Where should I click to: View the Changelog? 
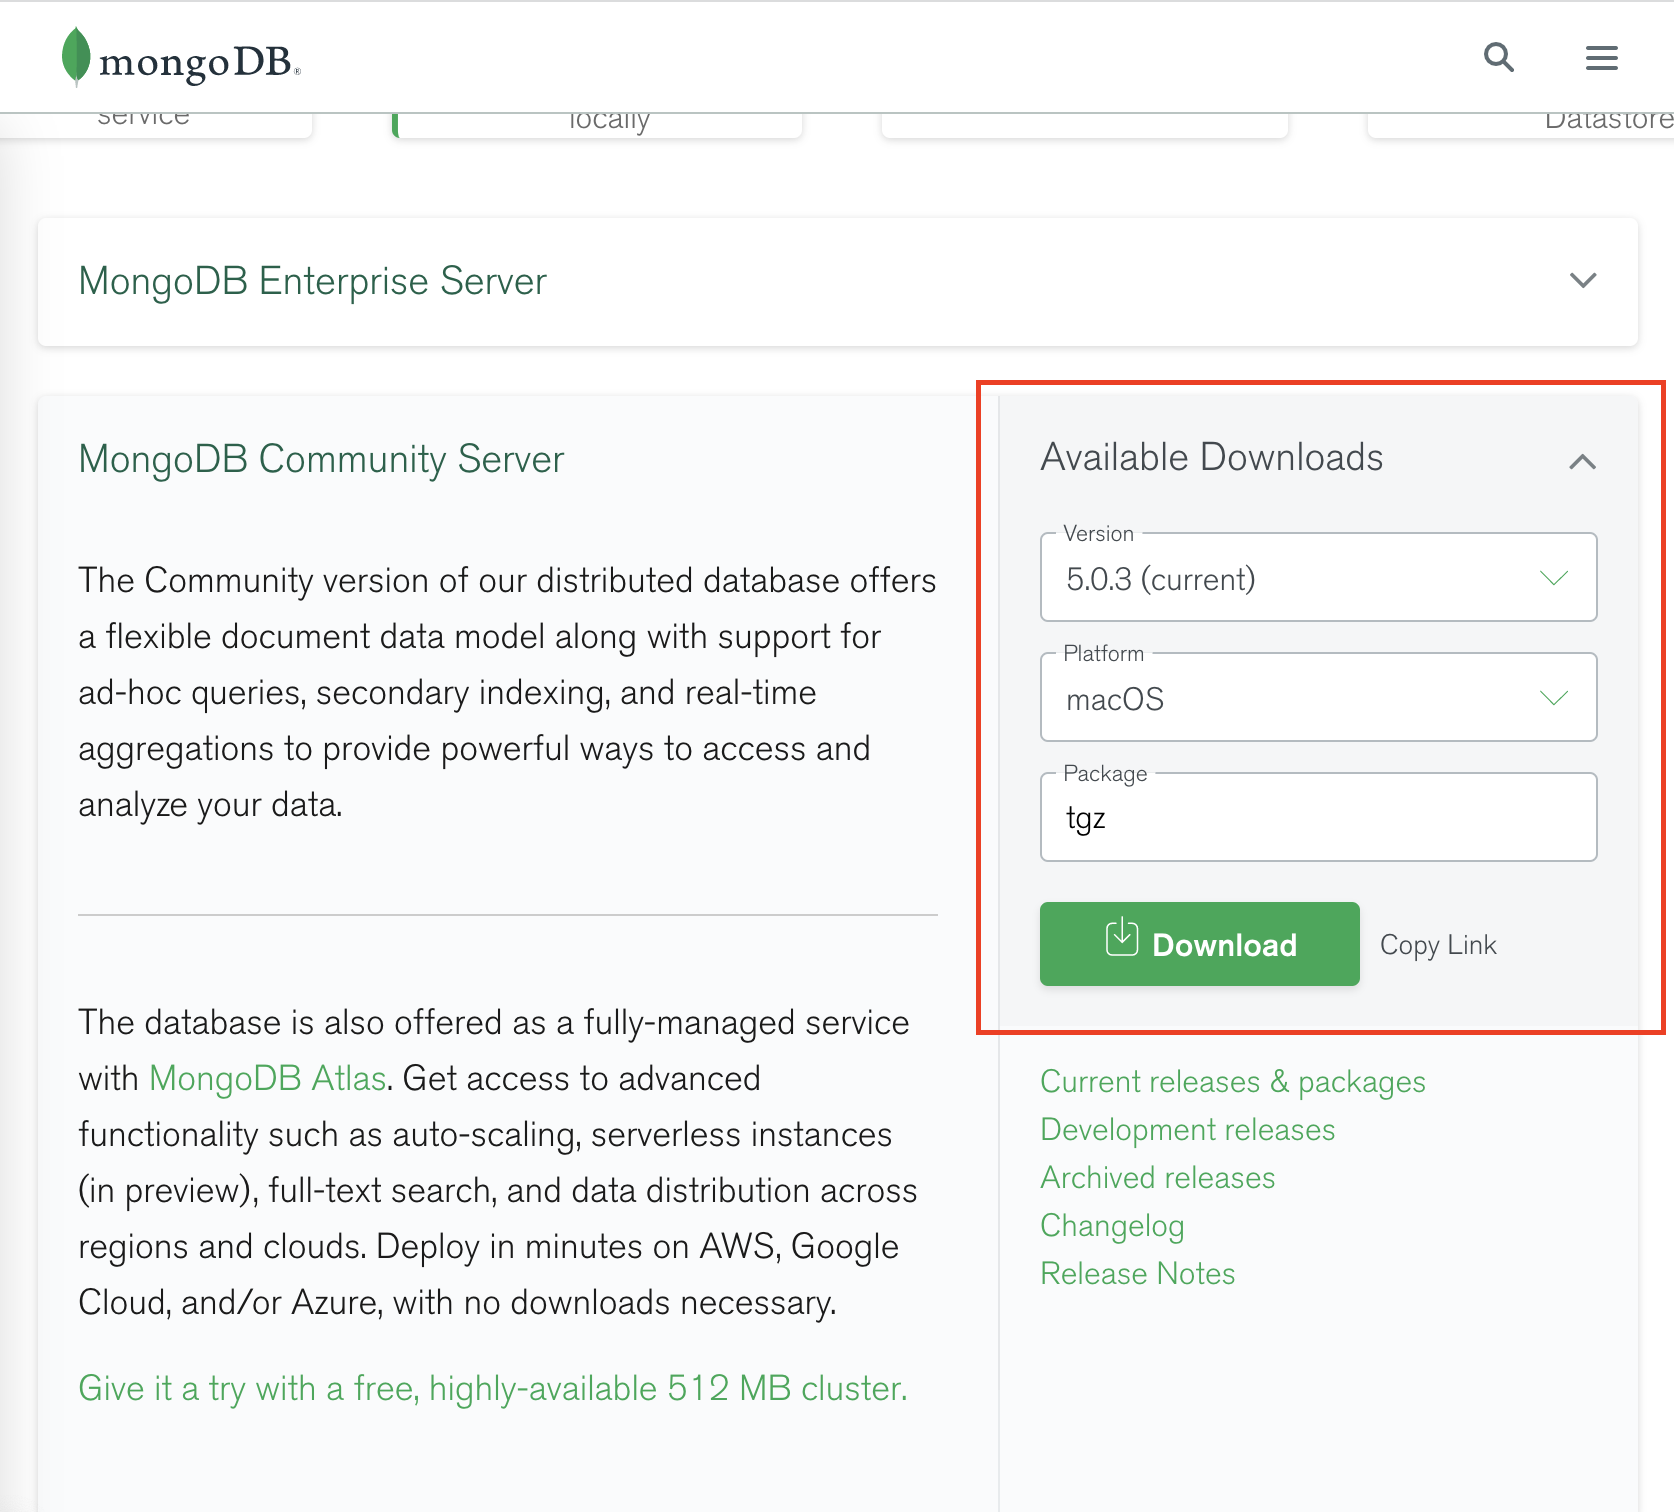pyautogui.click(x=1112, y=1225)
